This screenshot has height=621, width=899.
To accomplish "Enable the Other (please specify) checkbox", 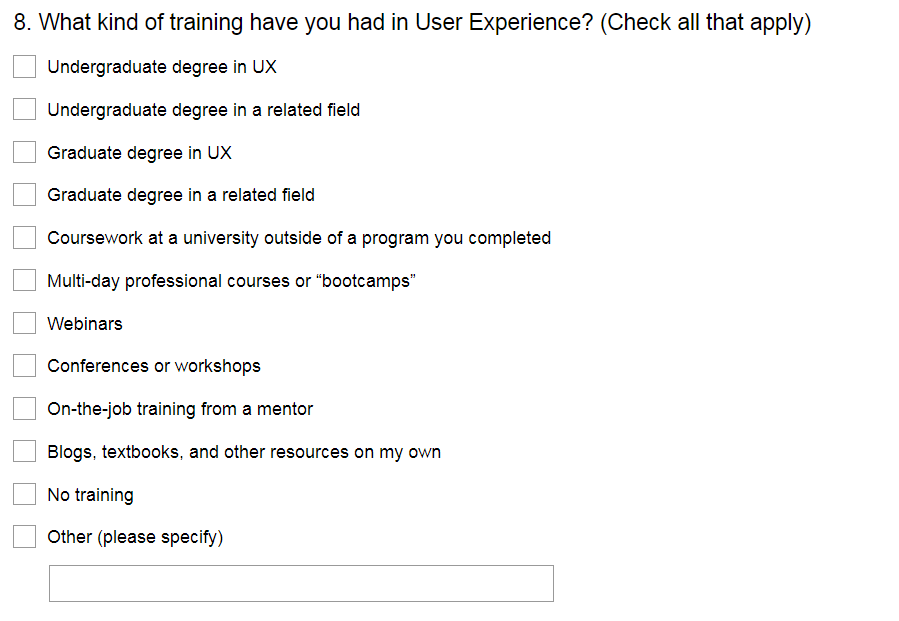I will (x=25, y=537).
